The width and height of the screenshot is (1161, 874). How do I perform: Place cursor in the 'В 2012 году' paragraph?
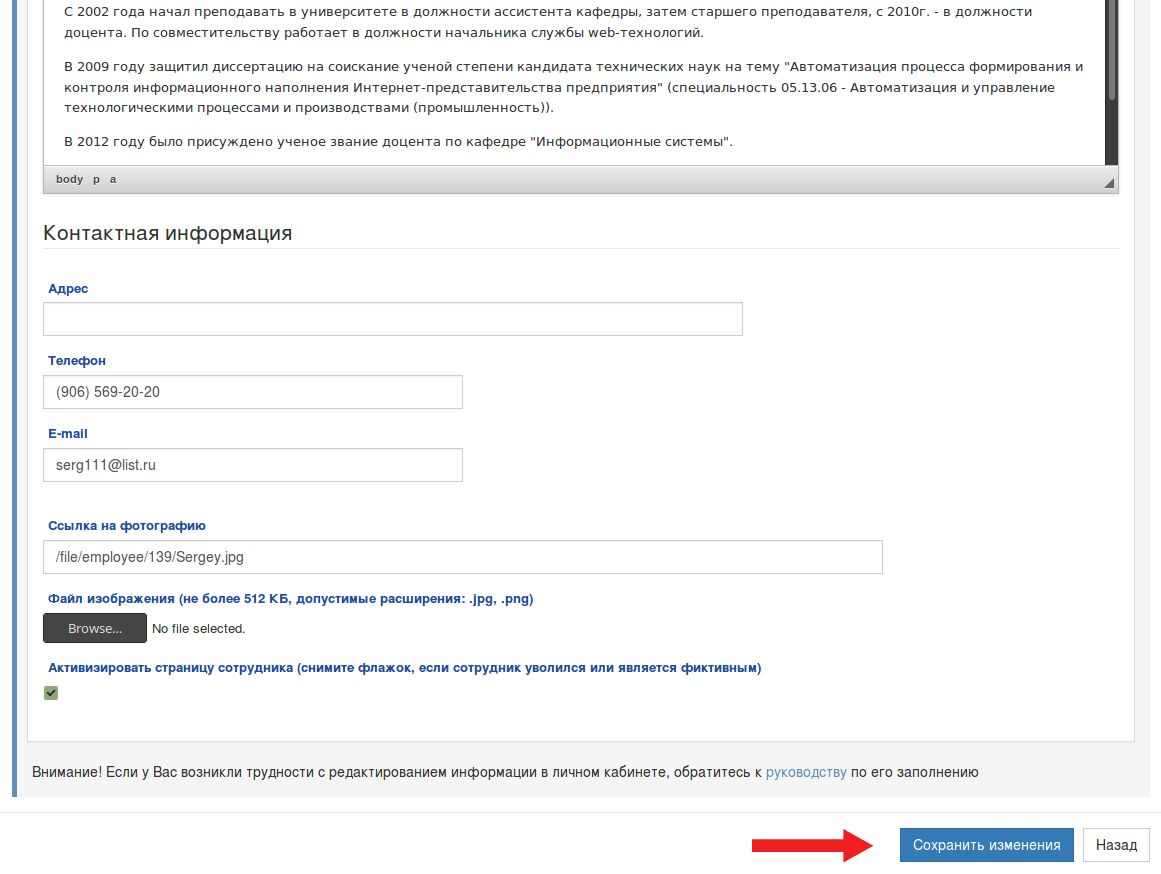pyautogui.click(x=398, y=142)
